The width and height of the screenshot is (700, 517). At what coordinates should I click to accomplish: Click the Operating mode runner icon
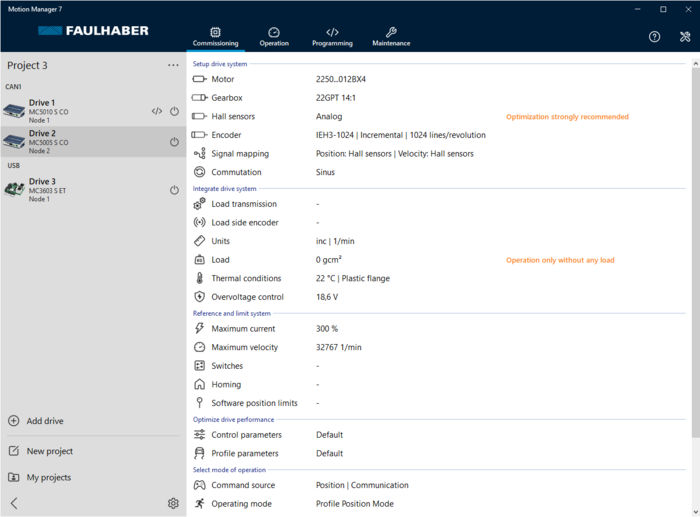coord(200,504)
